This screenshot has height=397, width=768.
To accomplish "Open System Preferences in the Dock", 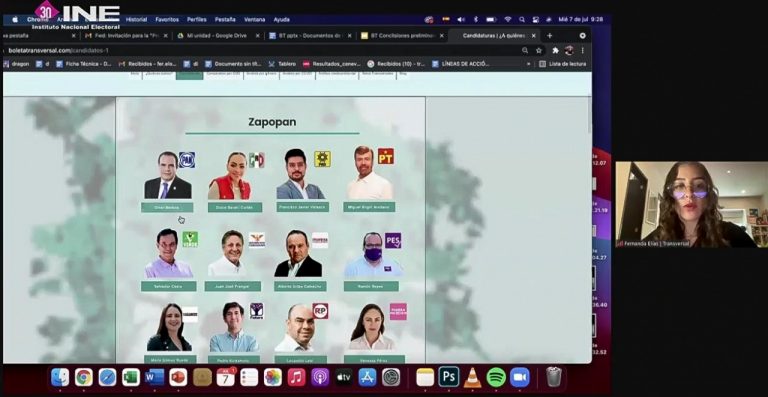I will point(391,377).
